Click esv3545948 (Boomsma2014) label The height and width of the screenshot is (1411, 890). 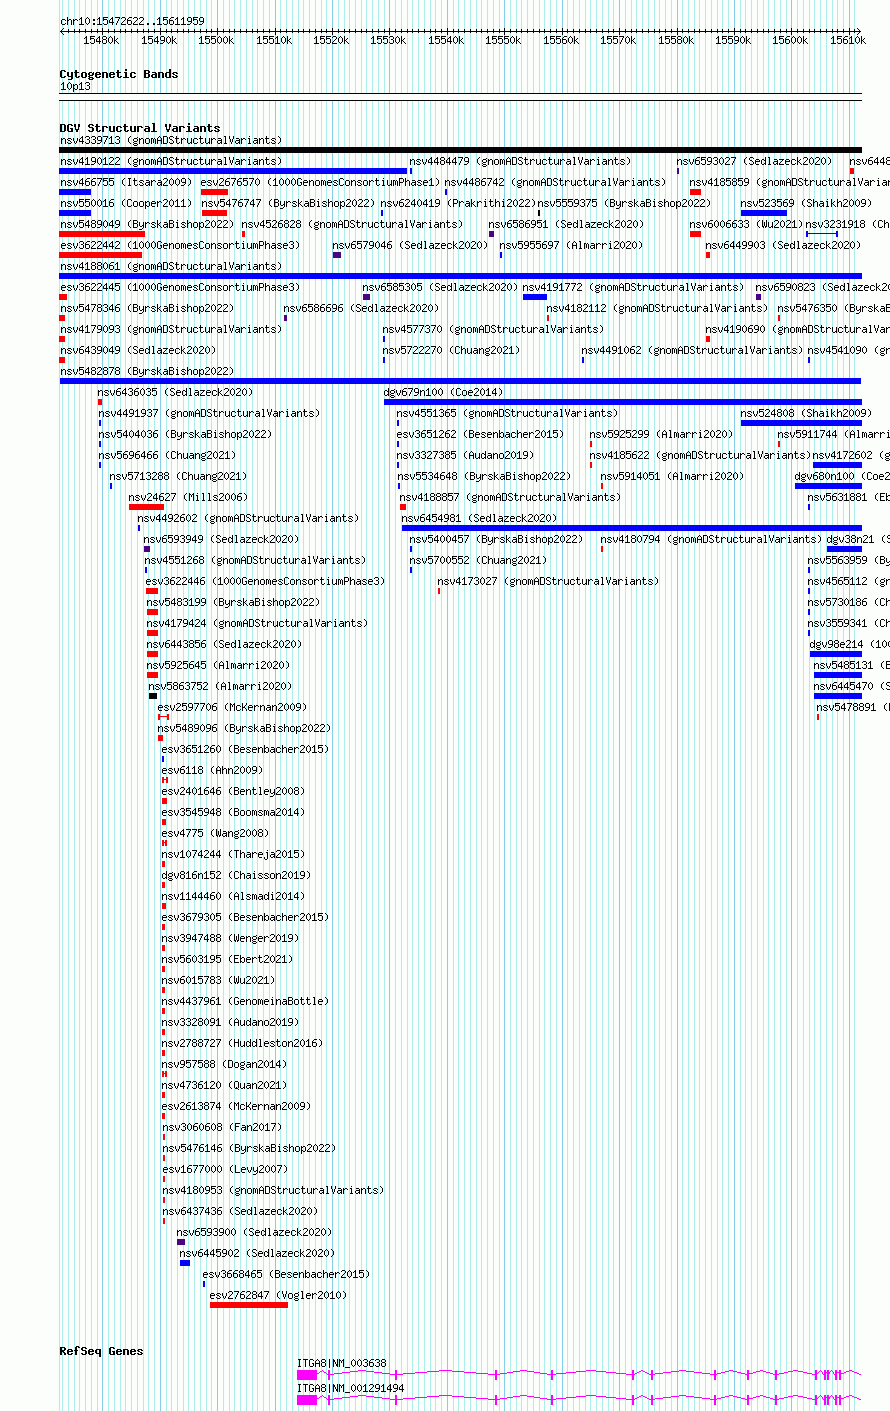233,812
